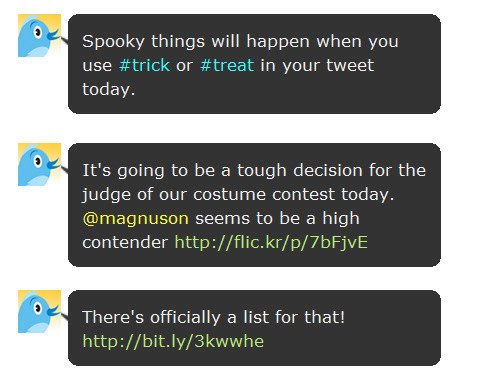Image resolution: width=488 pixels, height=382 pixels.
Task: Visit the @magnuson profile mention
Action: click(x=135, y=219)
